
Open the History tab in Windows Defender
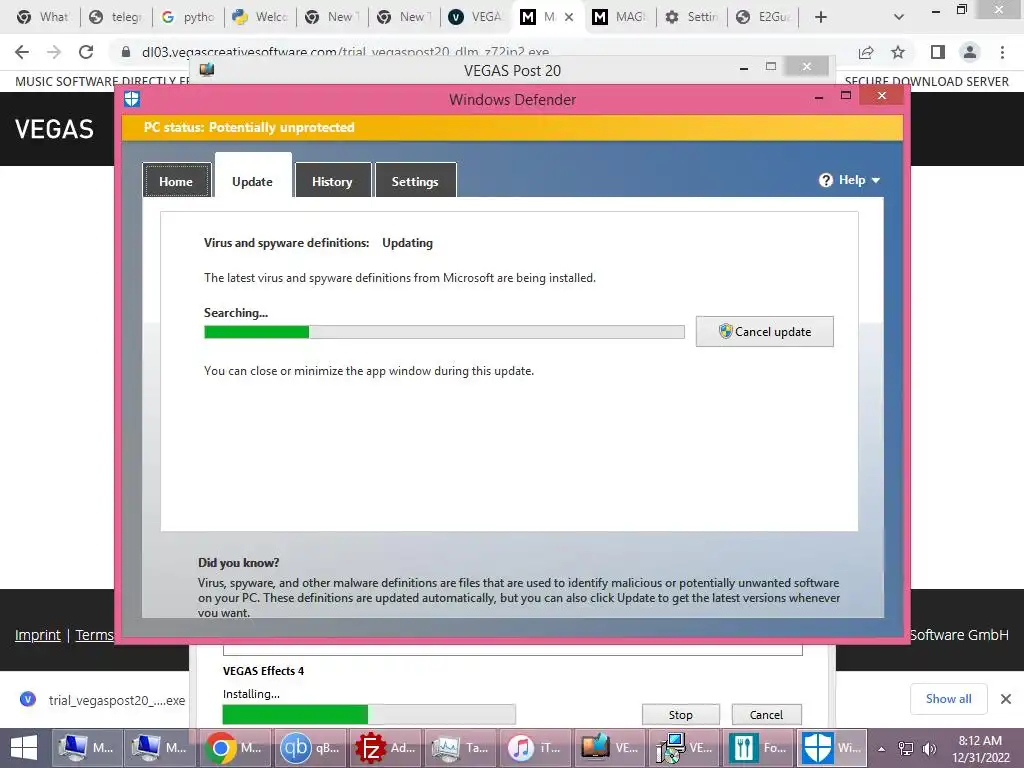[332, 181]
